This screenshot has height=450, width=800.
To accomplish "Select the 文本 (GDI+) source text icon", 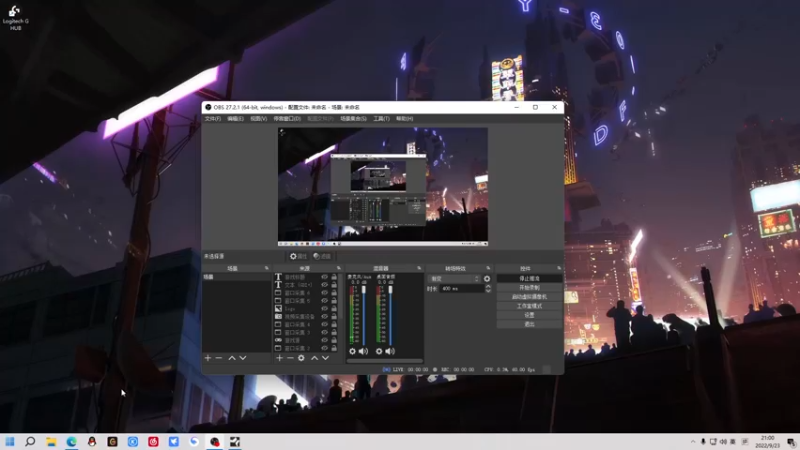I will [x=278, y=285].
